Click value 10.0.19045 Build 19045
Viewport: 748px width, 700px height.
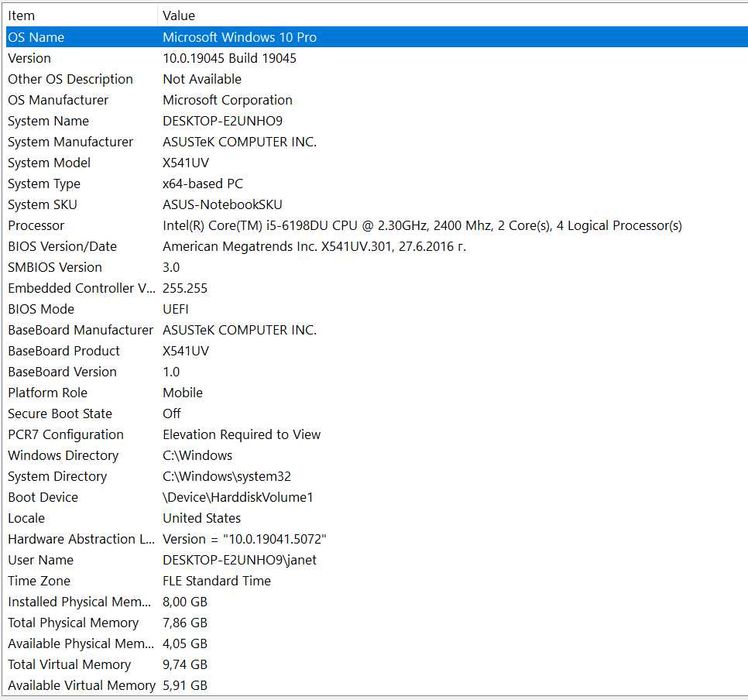229,58
